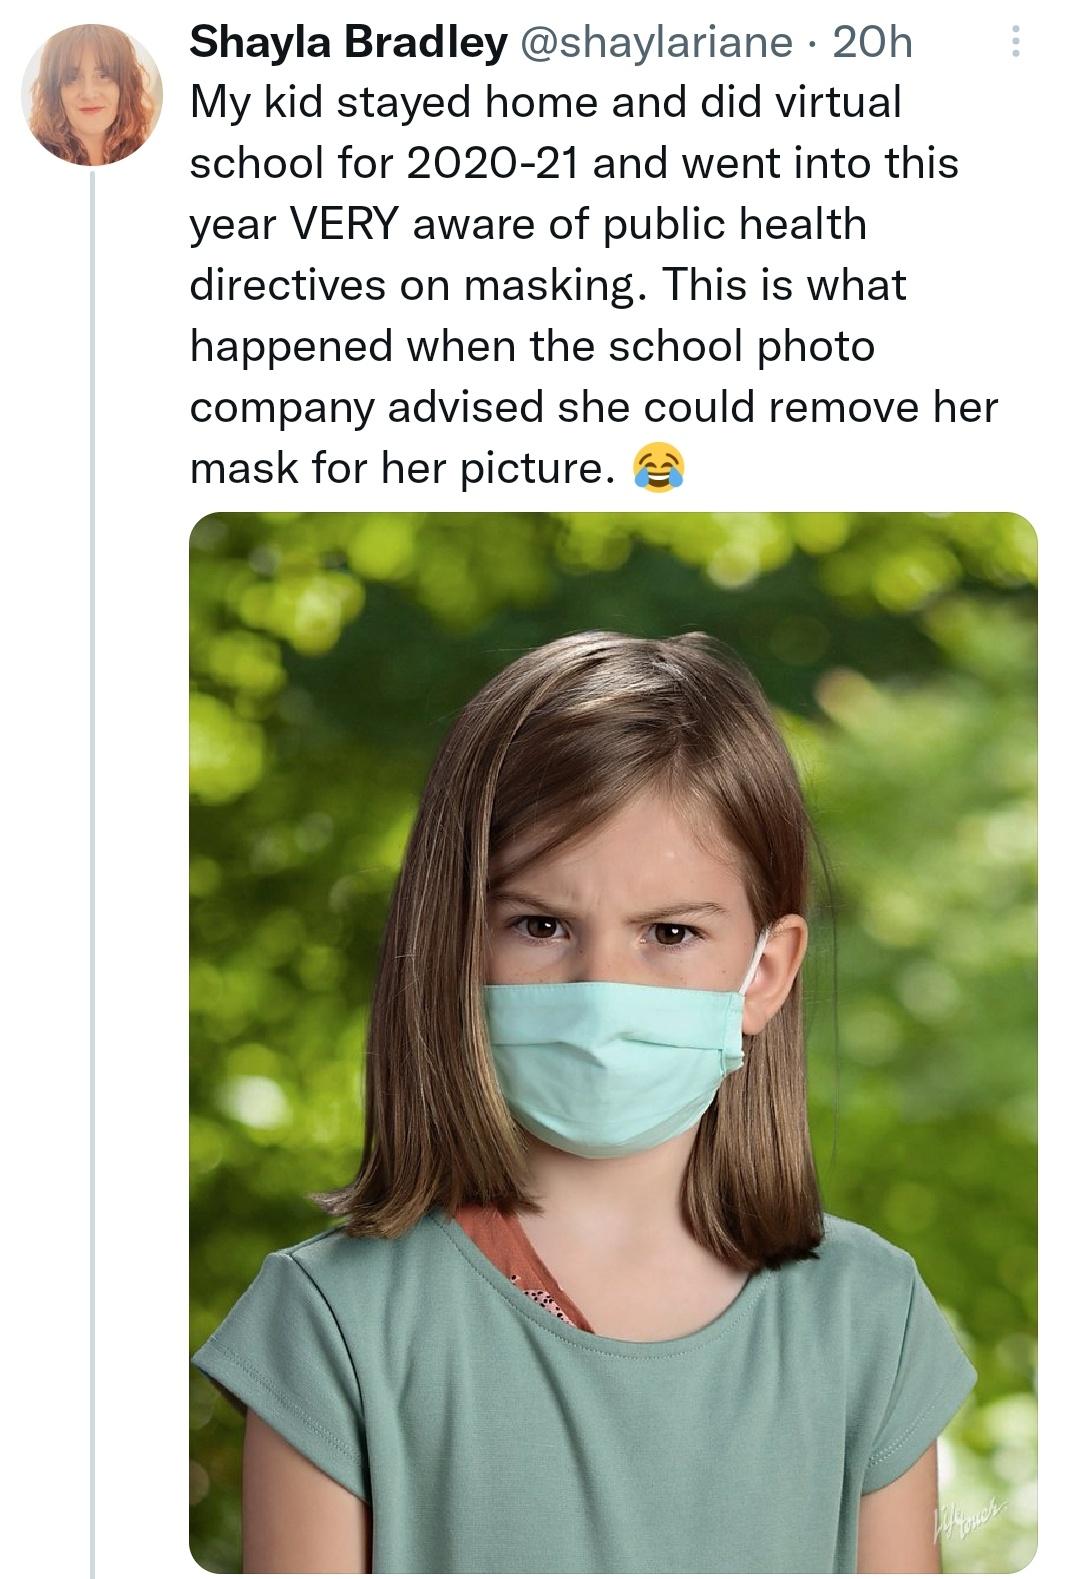
Task: Open the Shayla Bradley display name link
Action: pos(348,42)
